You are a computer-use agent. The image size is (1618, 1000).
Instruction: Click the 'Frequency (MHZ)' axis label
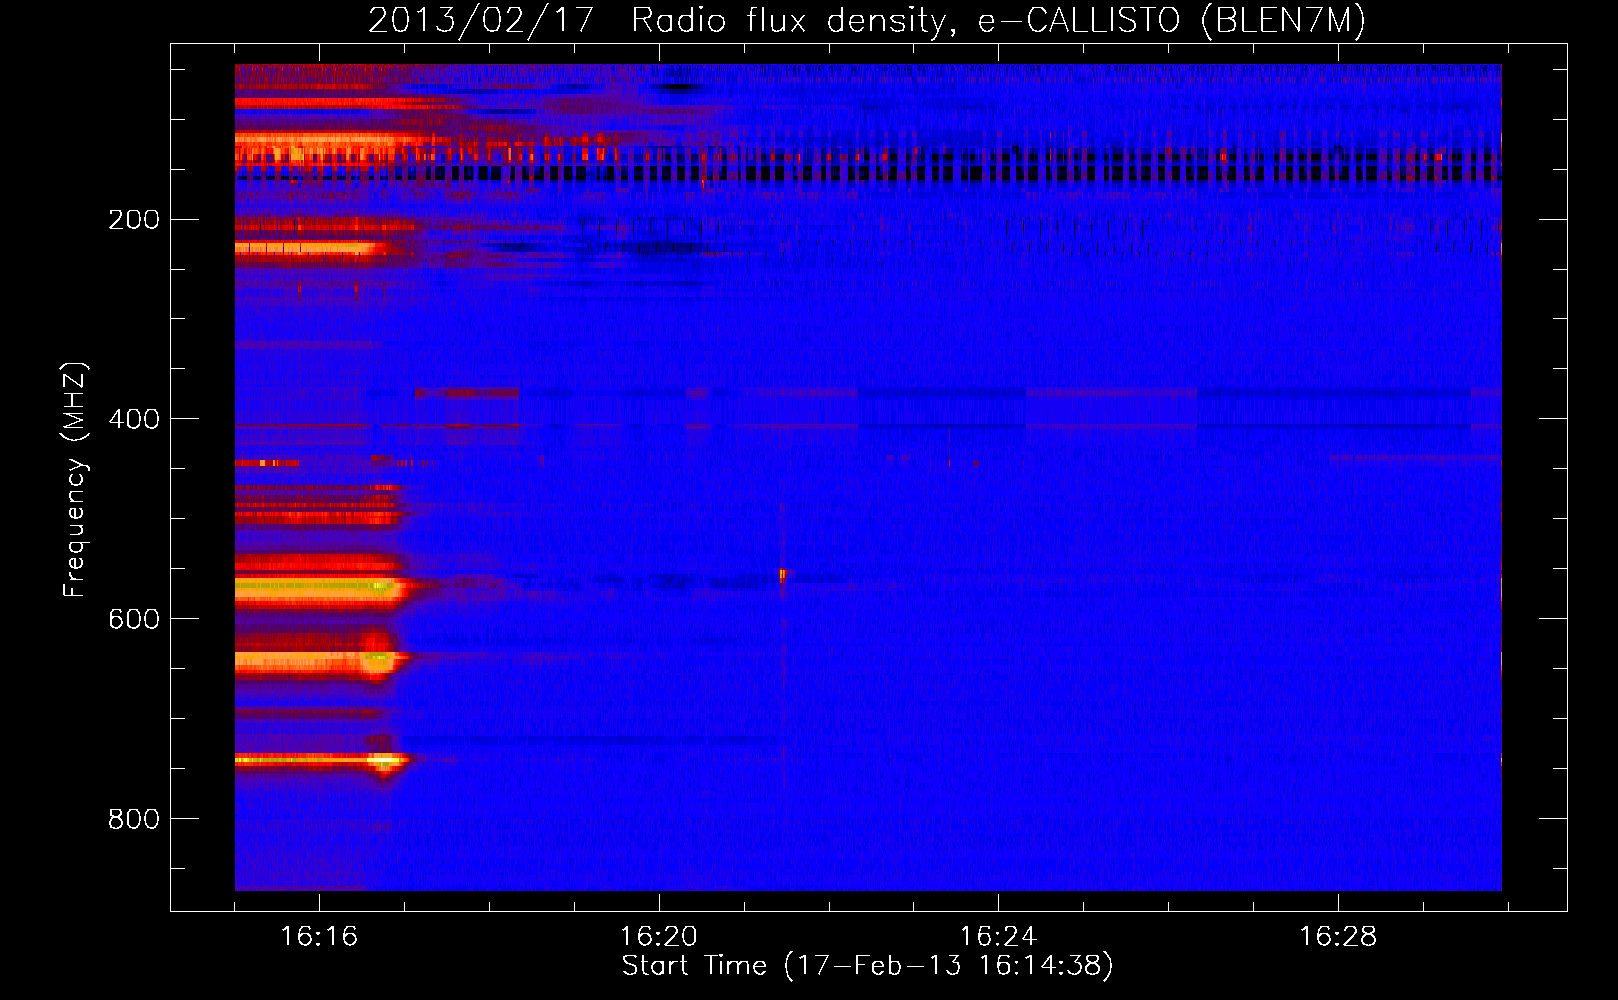coord(75,480)
